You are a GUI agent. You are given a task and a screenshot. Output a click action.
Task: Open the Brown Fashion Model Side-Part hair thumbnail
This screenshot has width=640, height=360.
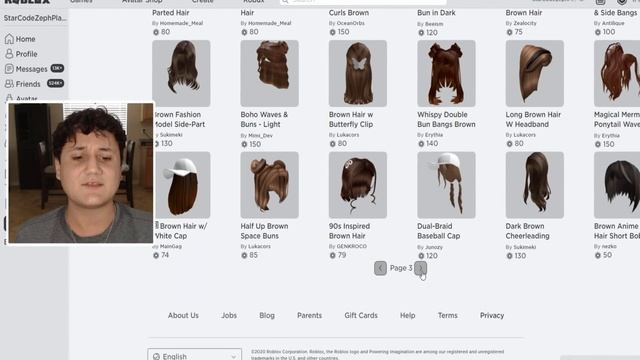(181, 73)
